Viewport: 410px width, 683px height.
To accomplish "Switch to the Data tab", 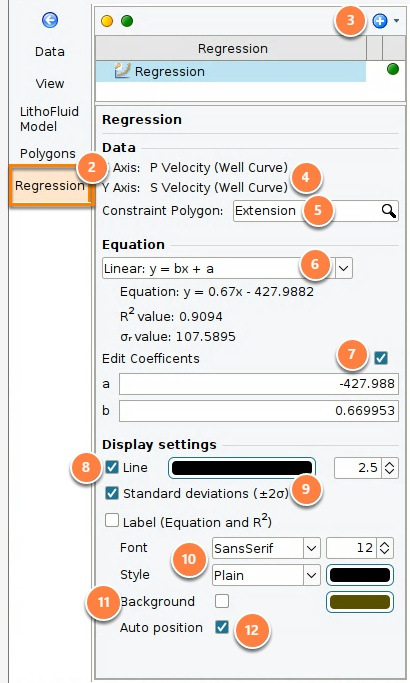I will 50,52.
